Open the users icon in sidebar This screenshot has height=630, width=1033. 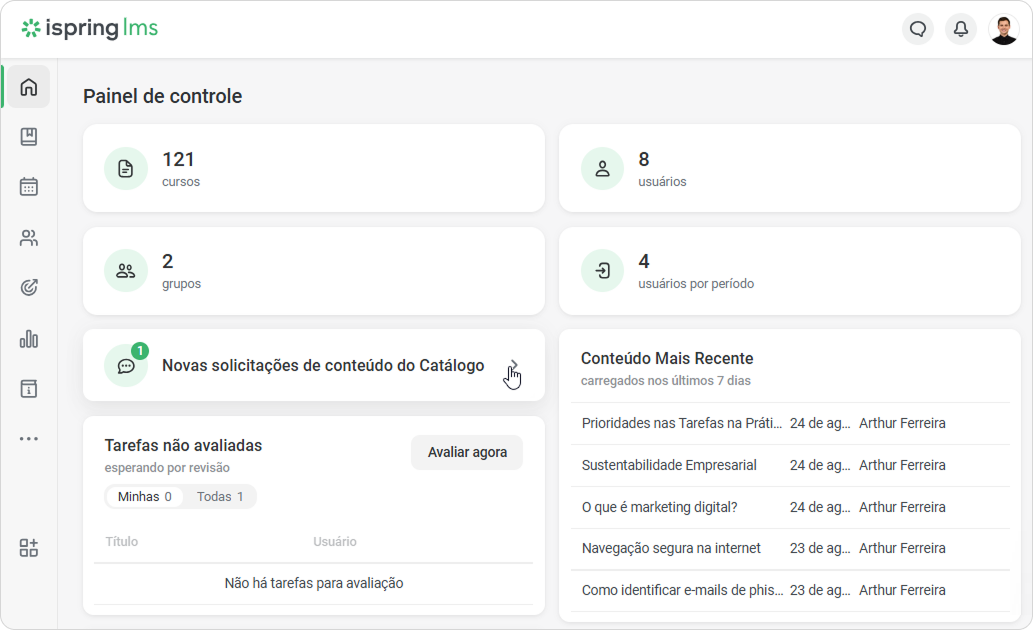28,237
